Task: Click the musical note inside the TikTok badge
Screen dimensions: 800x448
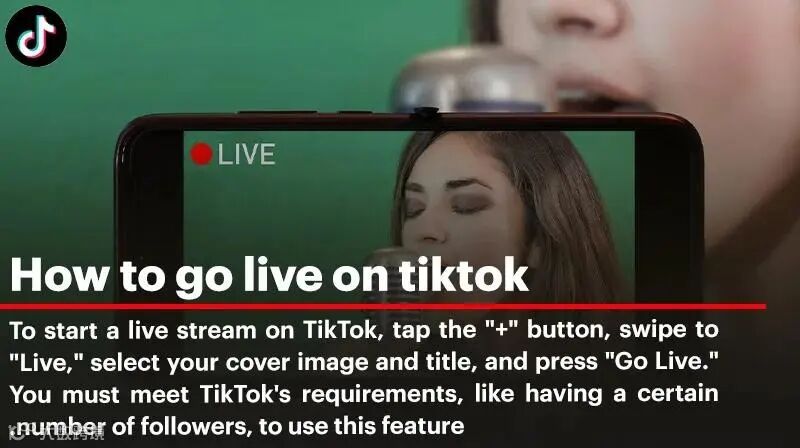Action: coord(36,36)
